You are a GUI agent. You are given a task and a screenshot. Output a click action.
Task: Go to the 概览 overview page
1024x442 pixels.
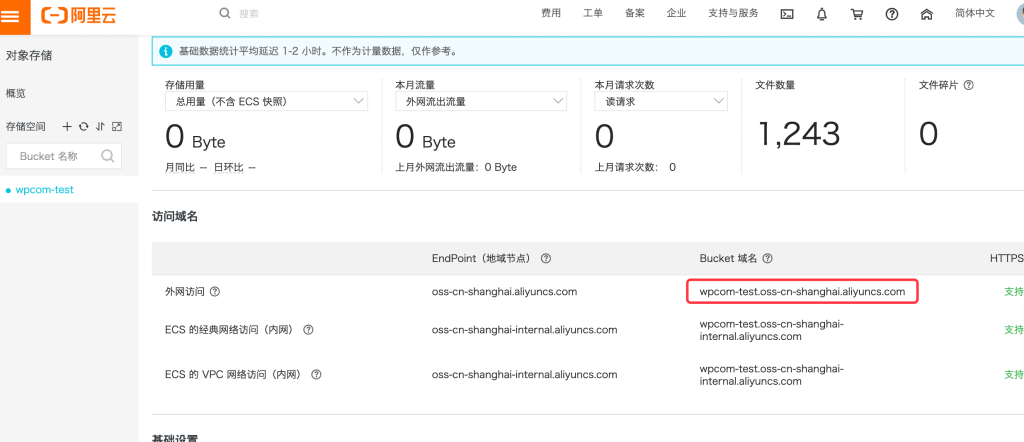tap(16, 93)
